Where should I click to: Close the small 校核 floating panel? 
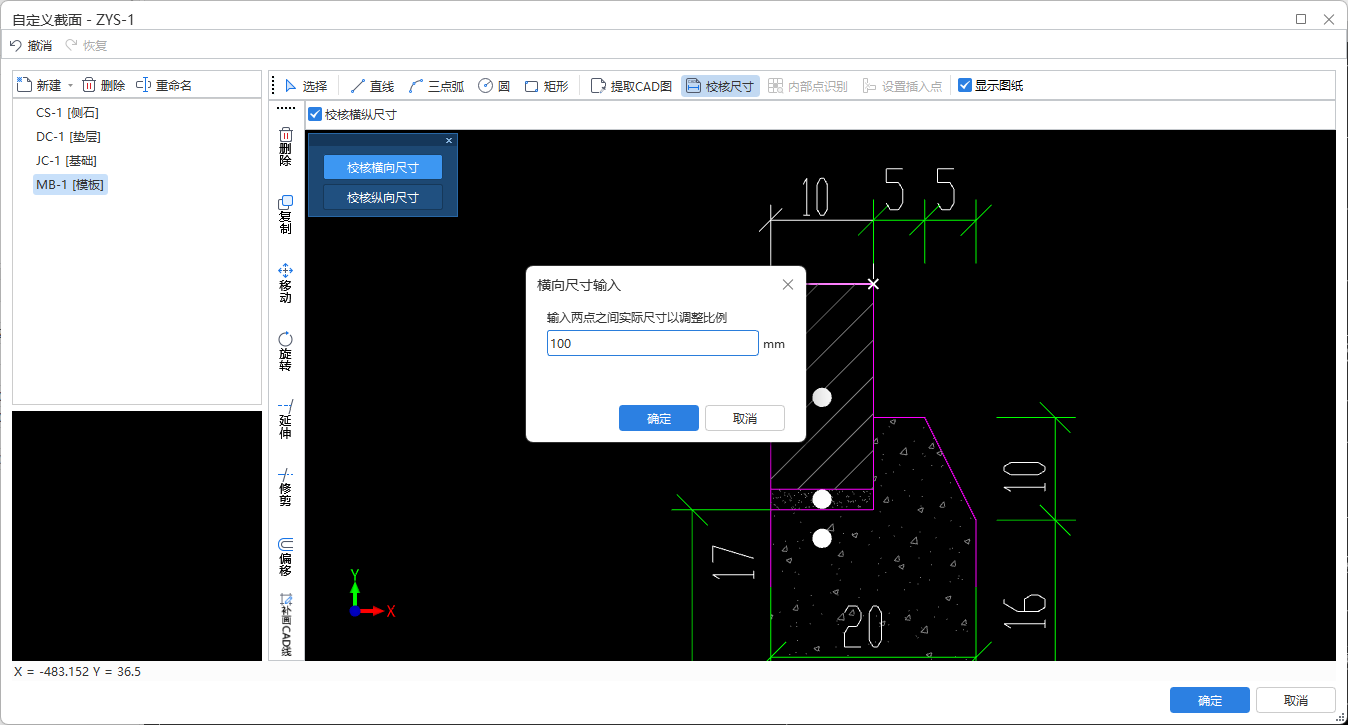[x=449, y=141]
